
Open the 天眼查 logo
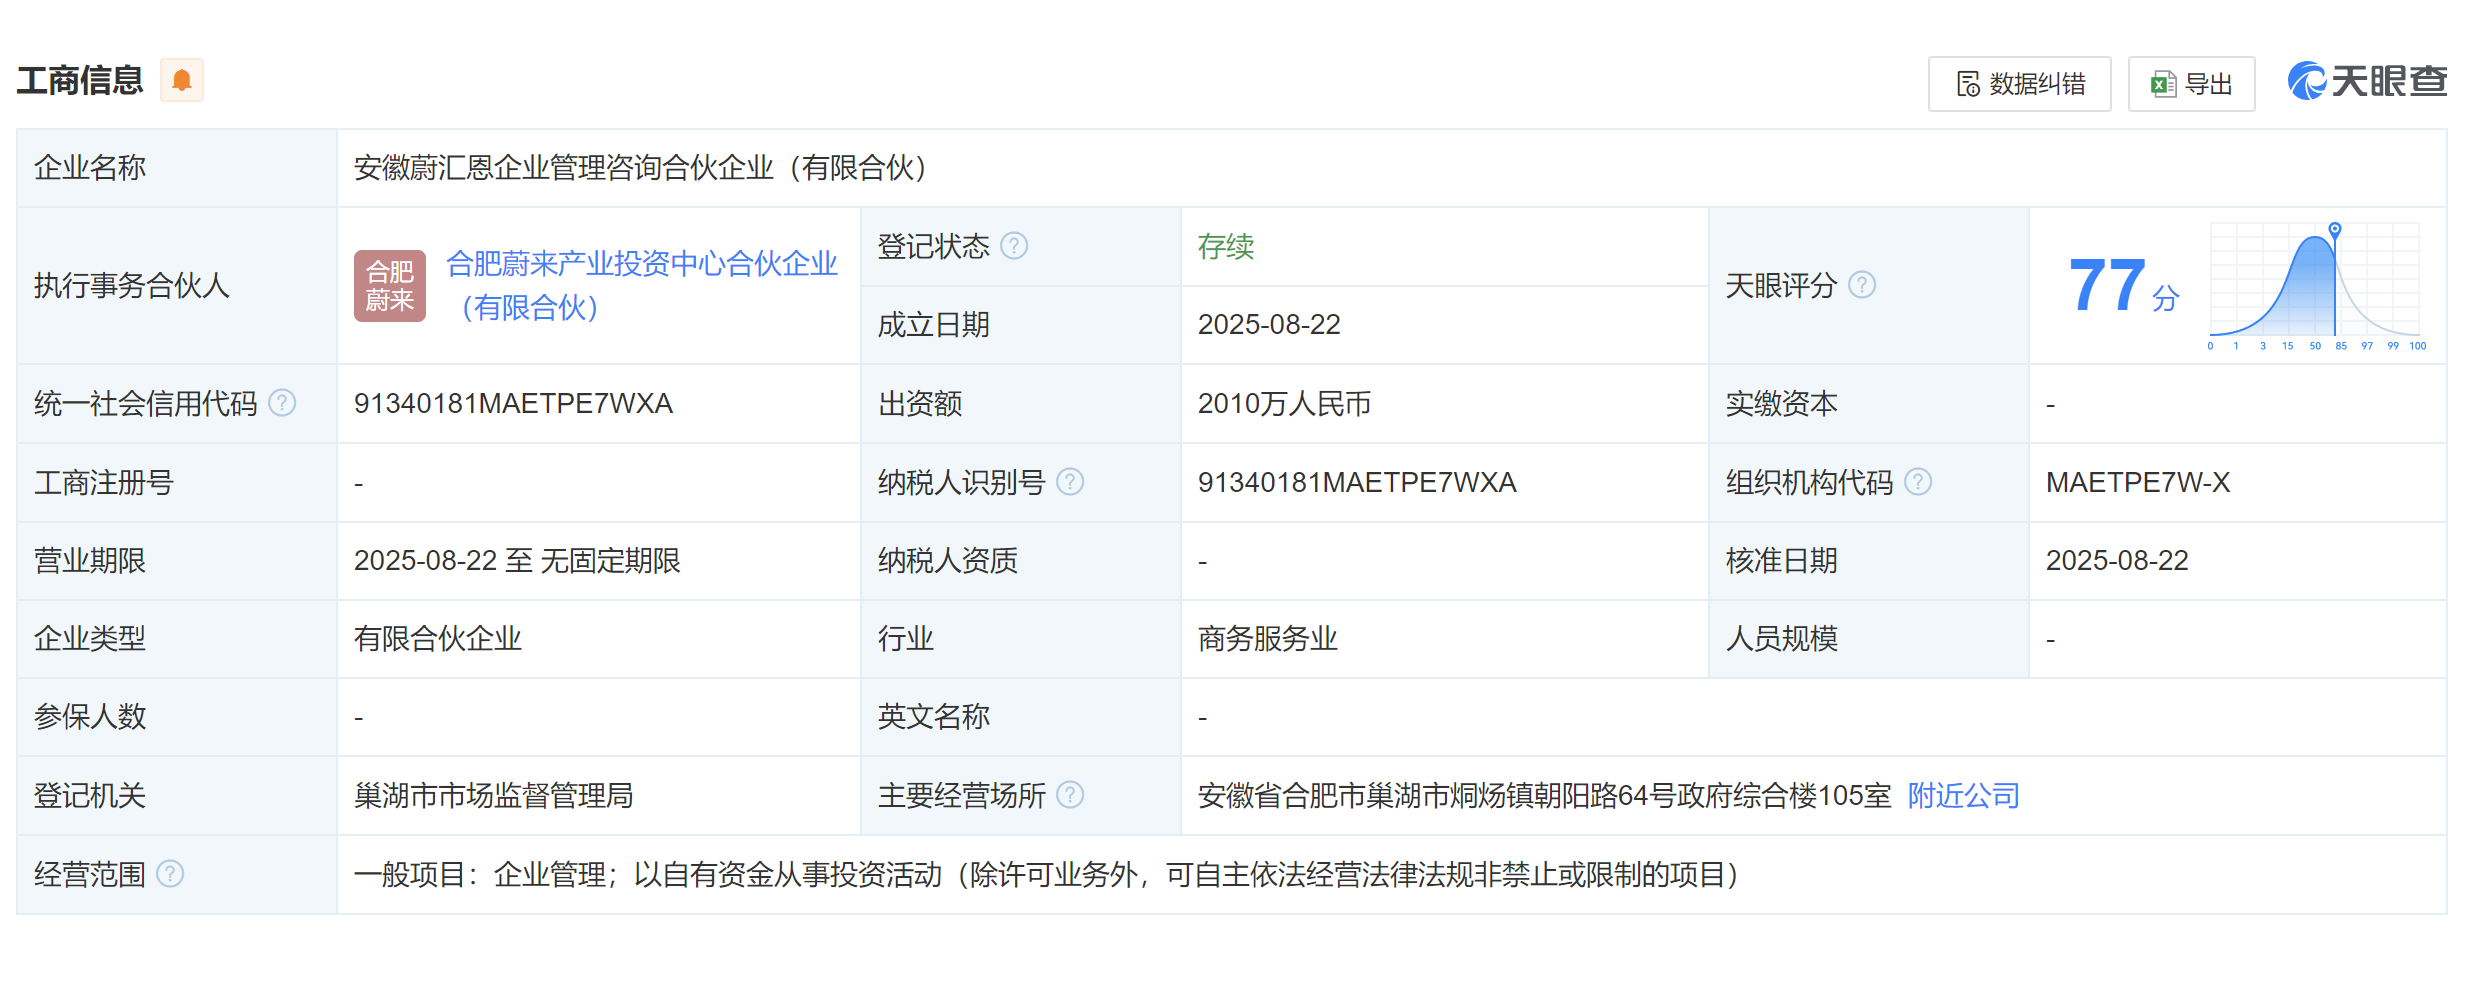(2367, 81)
